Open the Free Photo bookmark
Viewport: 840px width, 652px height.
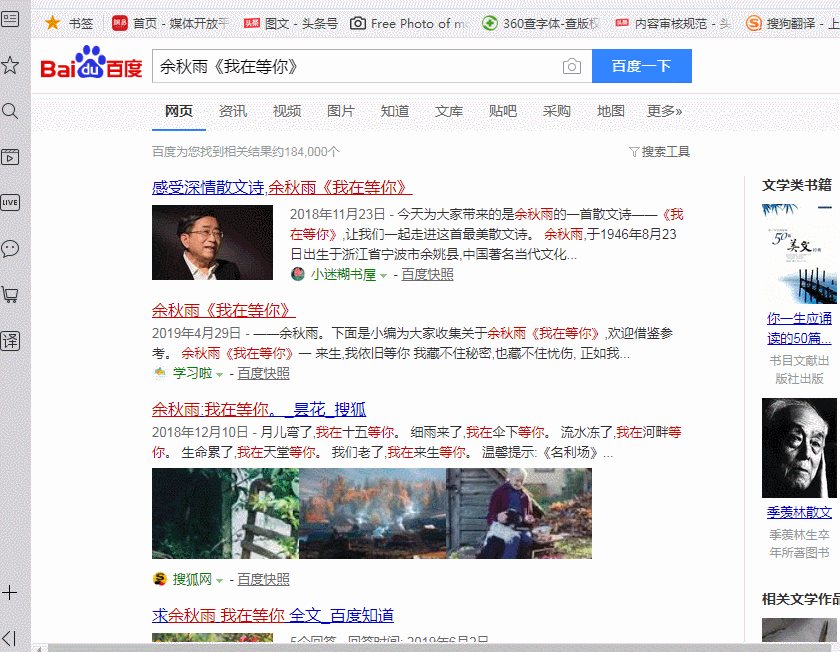tap(409, 24)
